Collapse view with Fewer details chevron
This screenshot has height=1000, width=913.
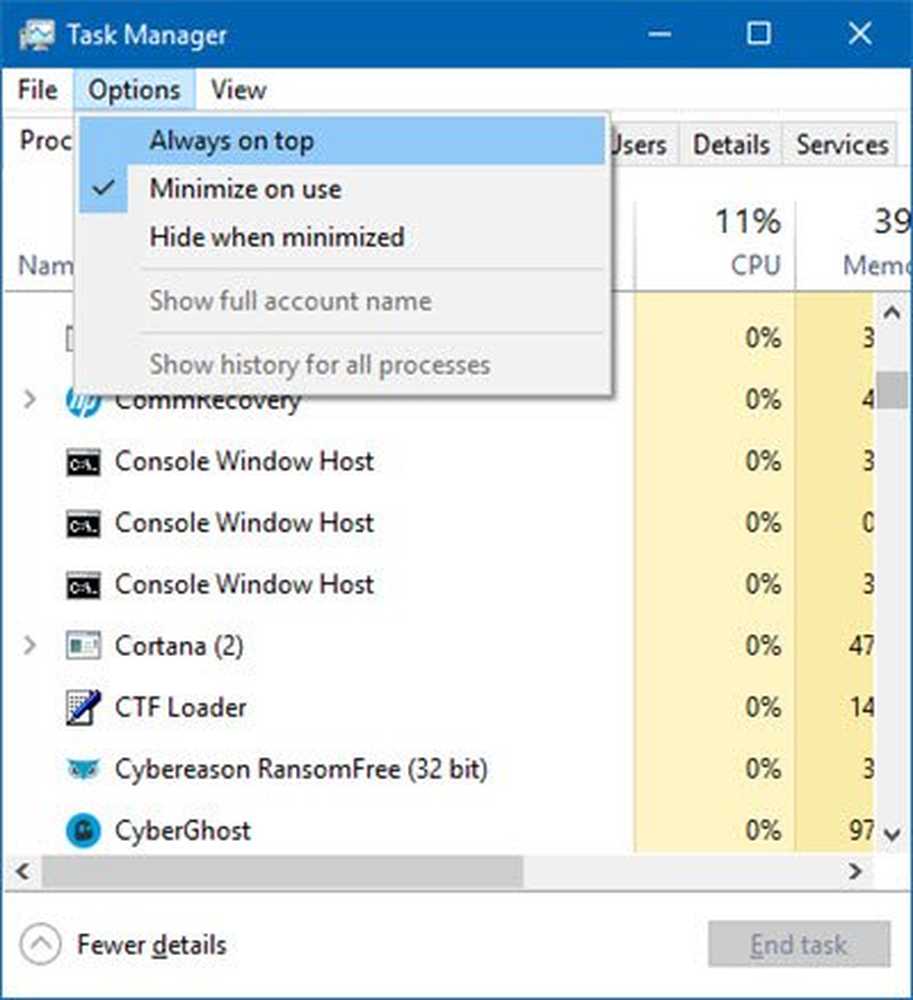pos(40,944)
